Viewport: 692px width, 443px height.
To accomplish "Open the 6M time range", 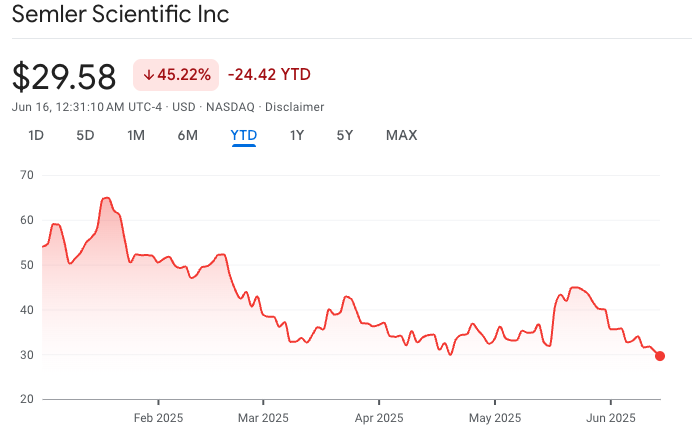I will pos(188,135).
